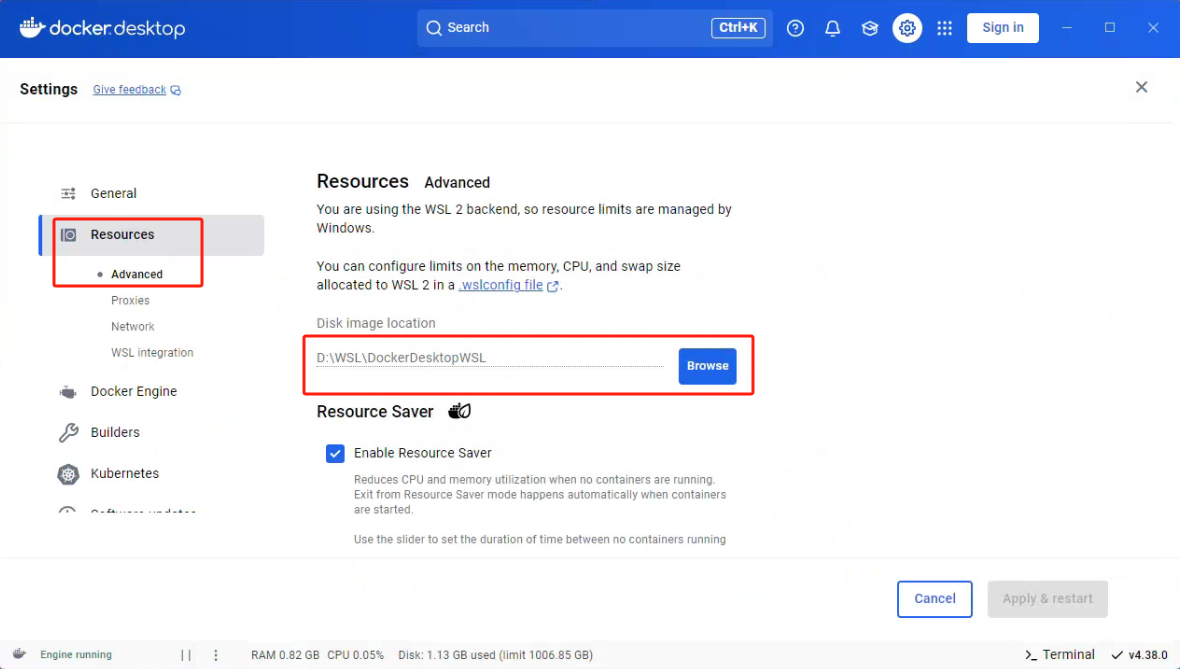
Task: Pause the engine using the pause icon
Action: point(186,655)
